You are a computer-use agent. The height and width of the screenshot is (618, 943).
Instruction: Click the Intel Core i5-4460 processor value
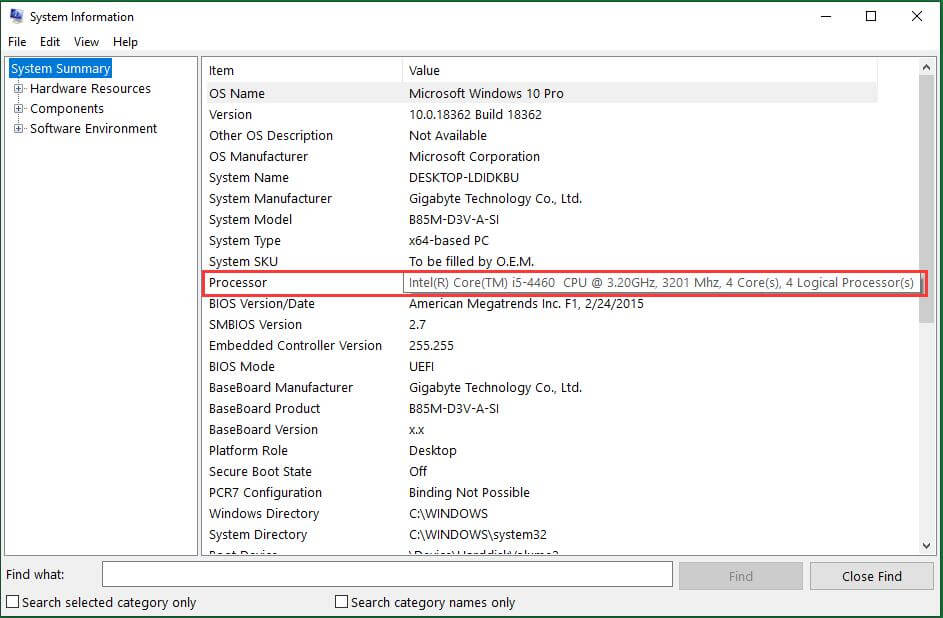coord(661,283)
